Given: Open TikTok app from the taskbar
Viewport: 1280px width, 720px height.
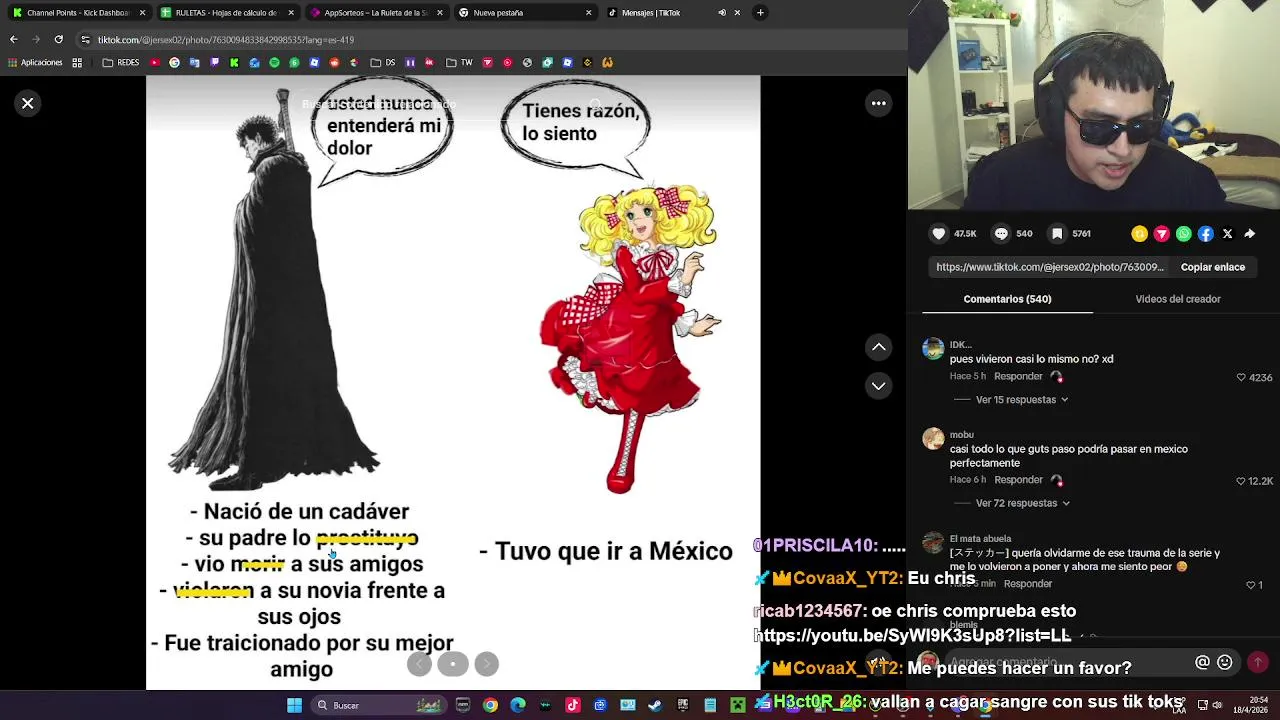Looking at the screenshot, I should [x=573, y=705].
